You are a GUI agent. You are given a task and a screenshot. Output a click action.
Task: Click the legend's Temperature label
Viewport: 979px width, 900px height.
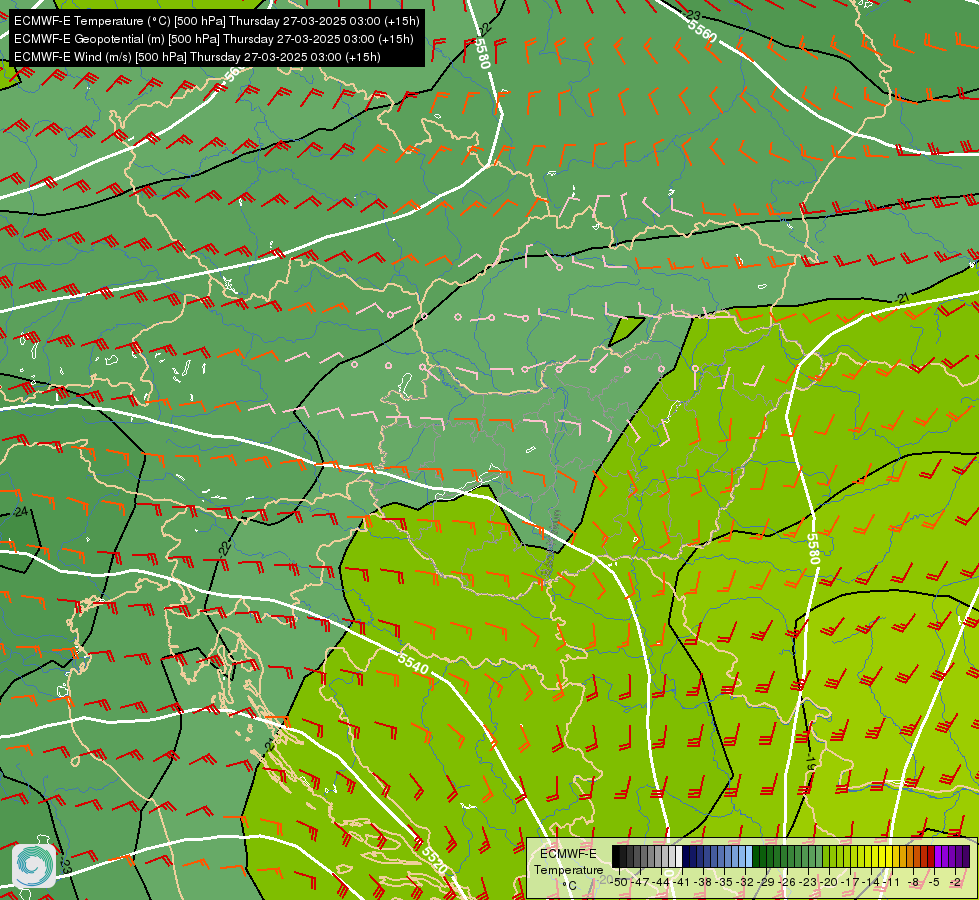[569, 869]
